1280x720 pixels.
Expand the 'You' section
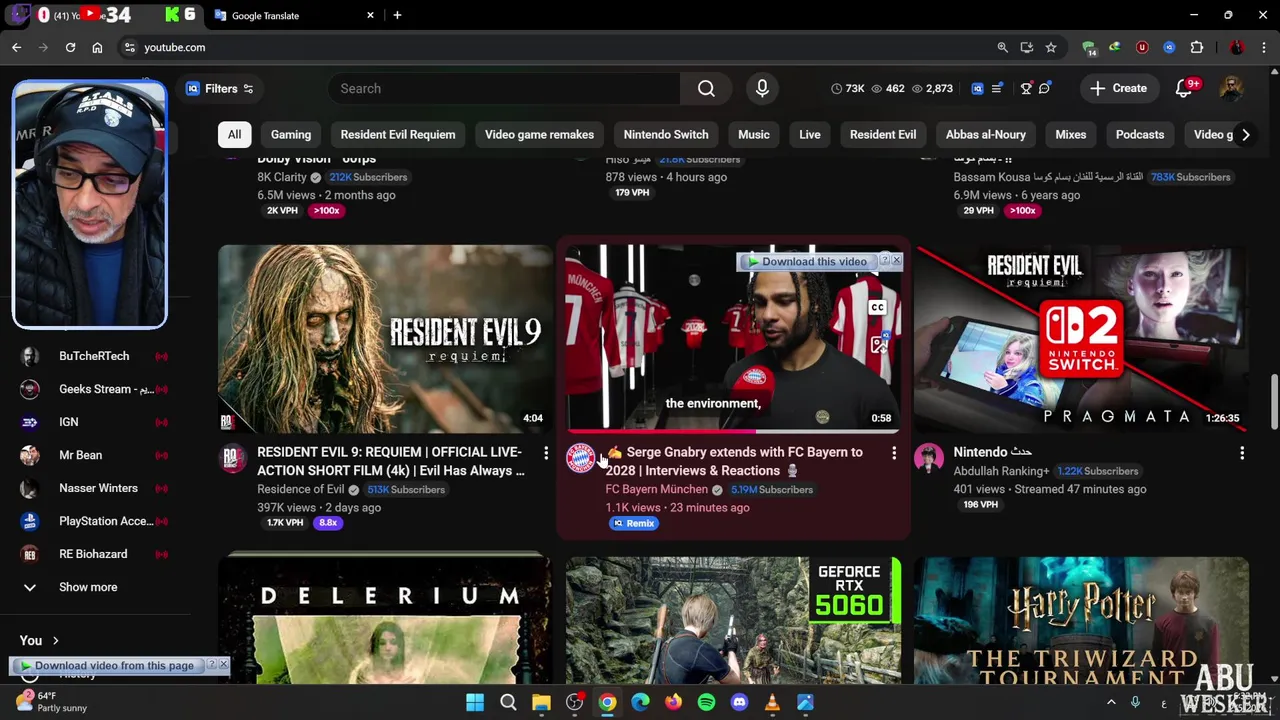point(40,640)
